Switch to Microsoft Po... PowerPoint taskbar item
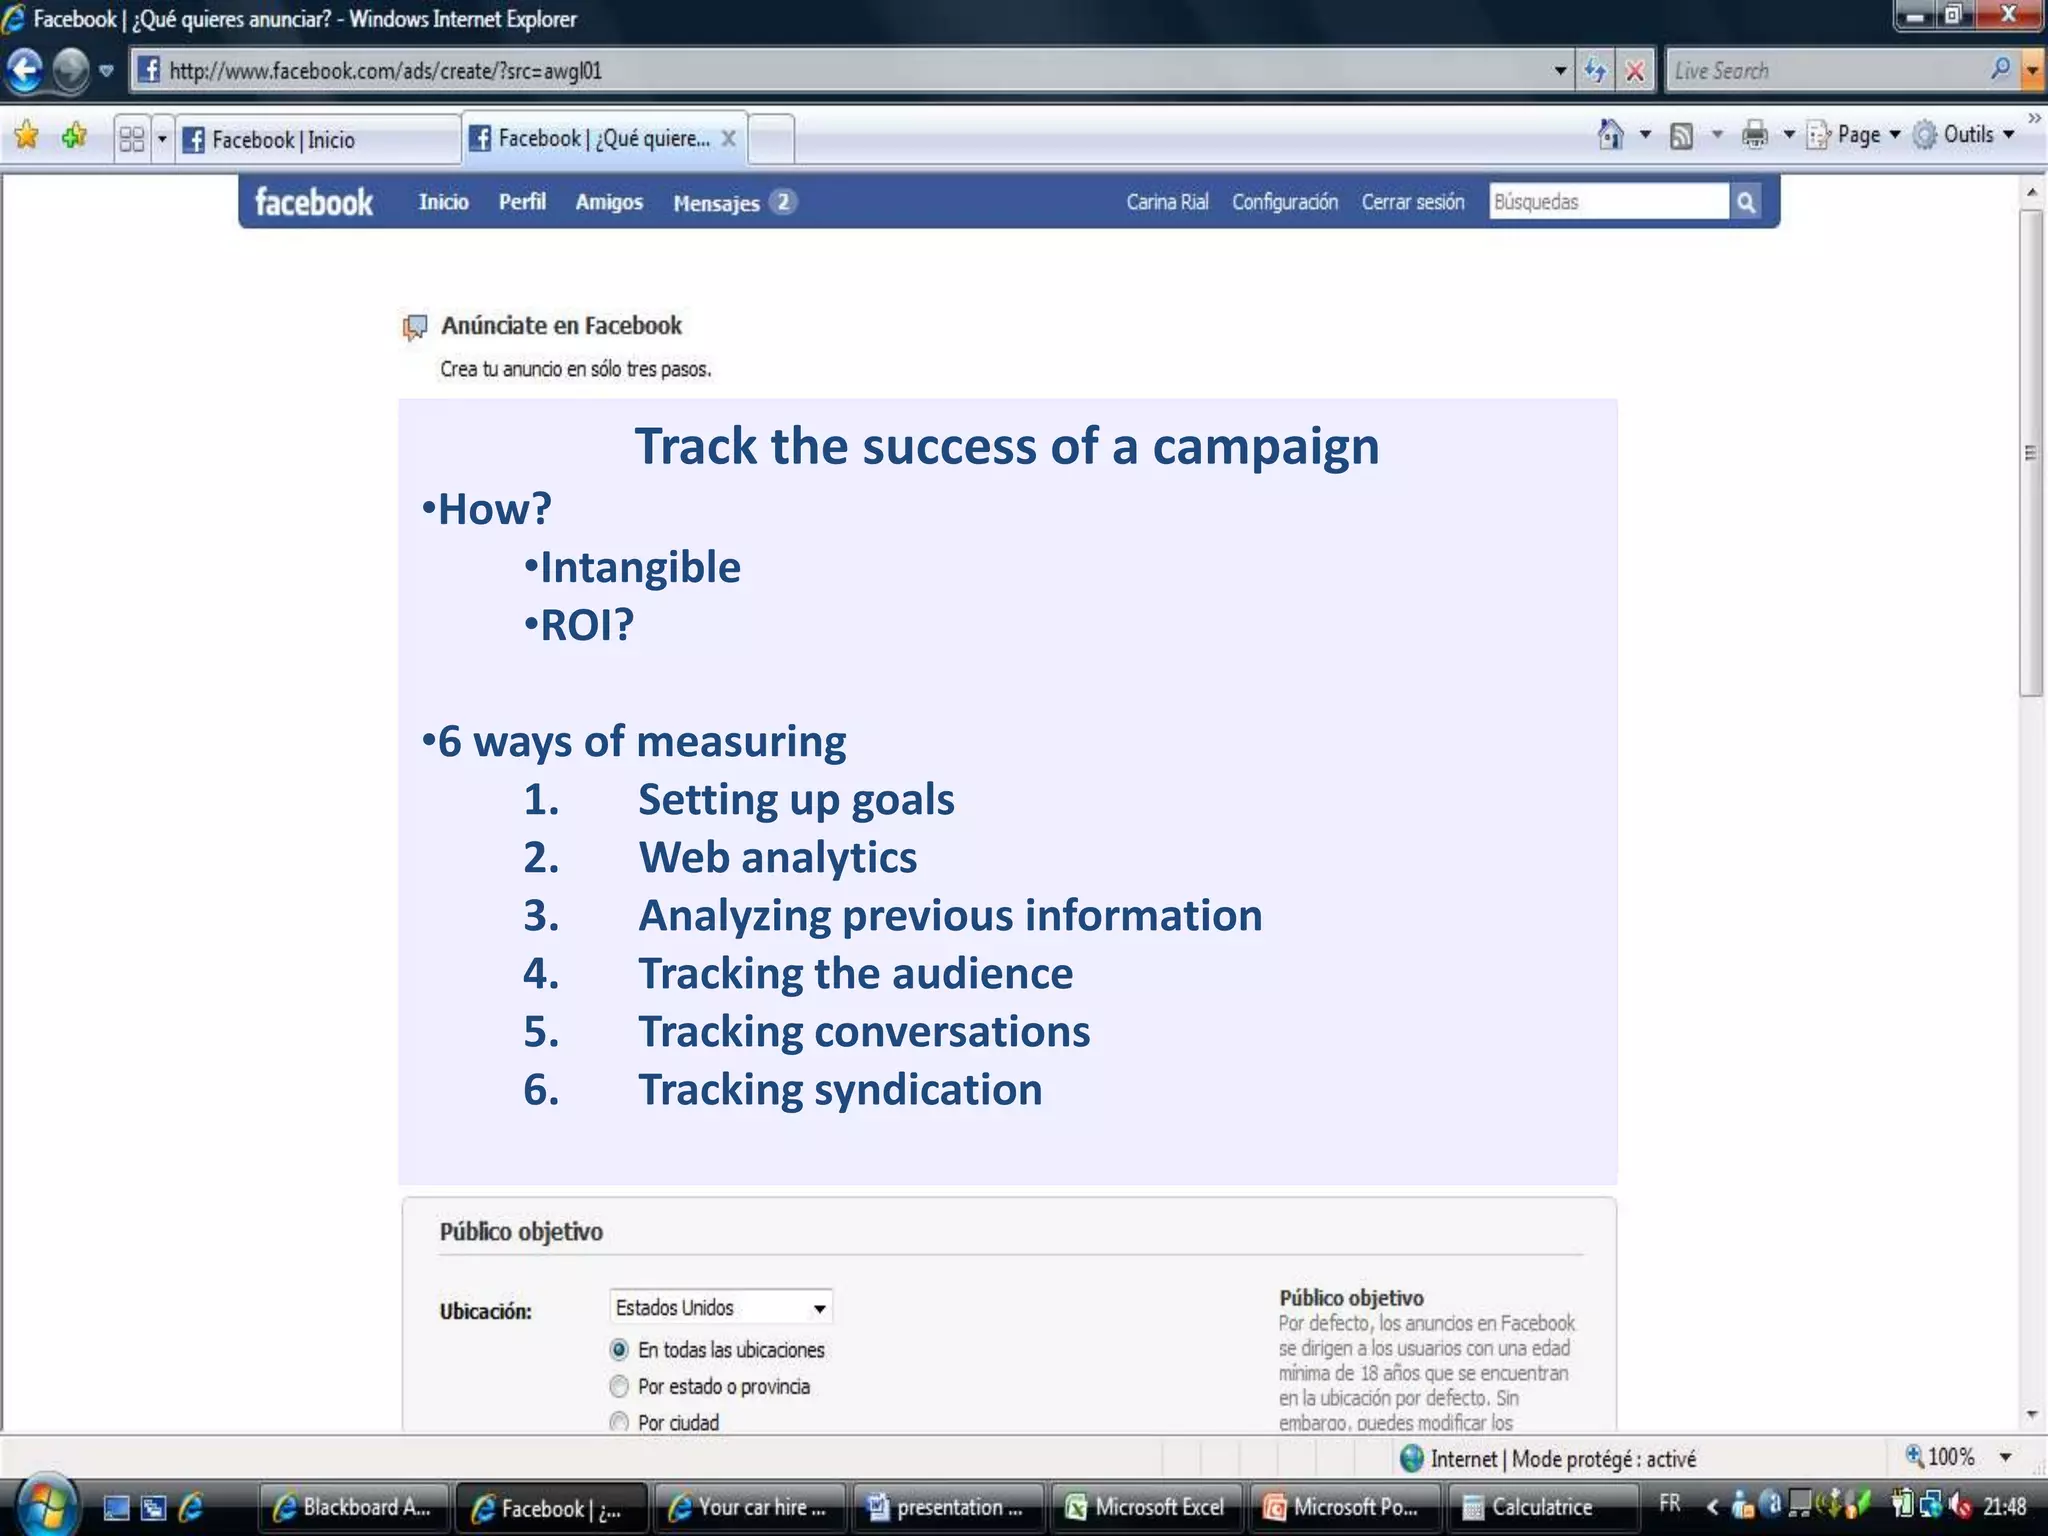The height and width of the screenshot is (1536, 2048). tap(1343, 1507)
